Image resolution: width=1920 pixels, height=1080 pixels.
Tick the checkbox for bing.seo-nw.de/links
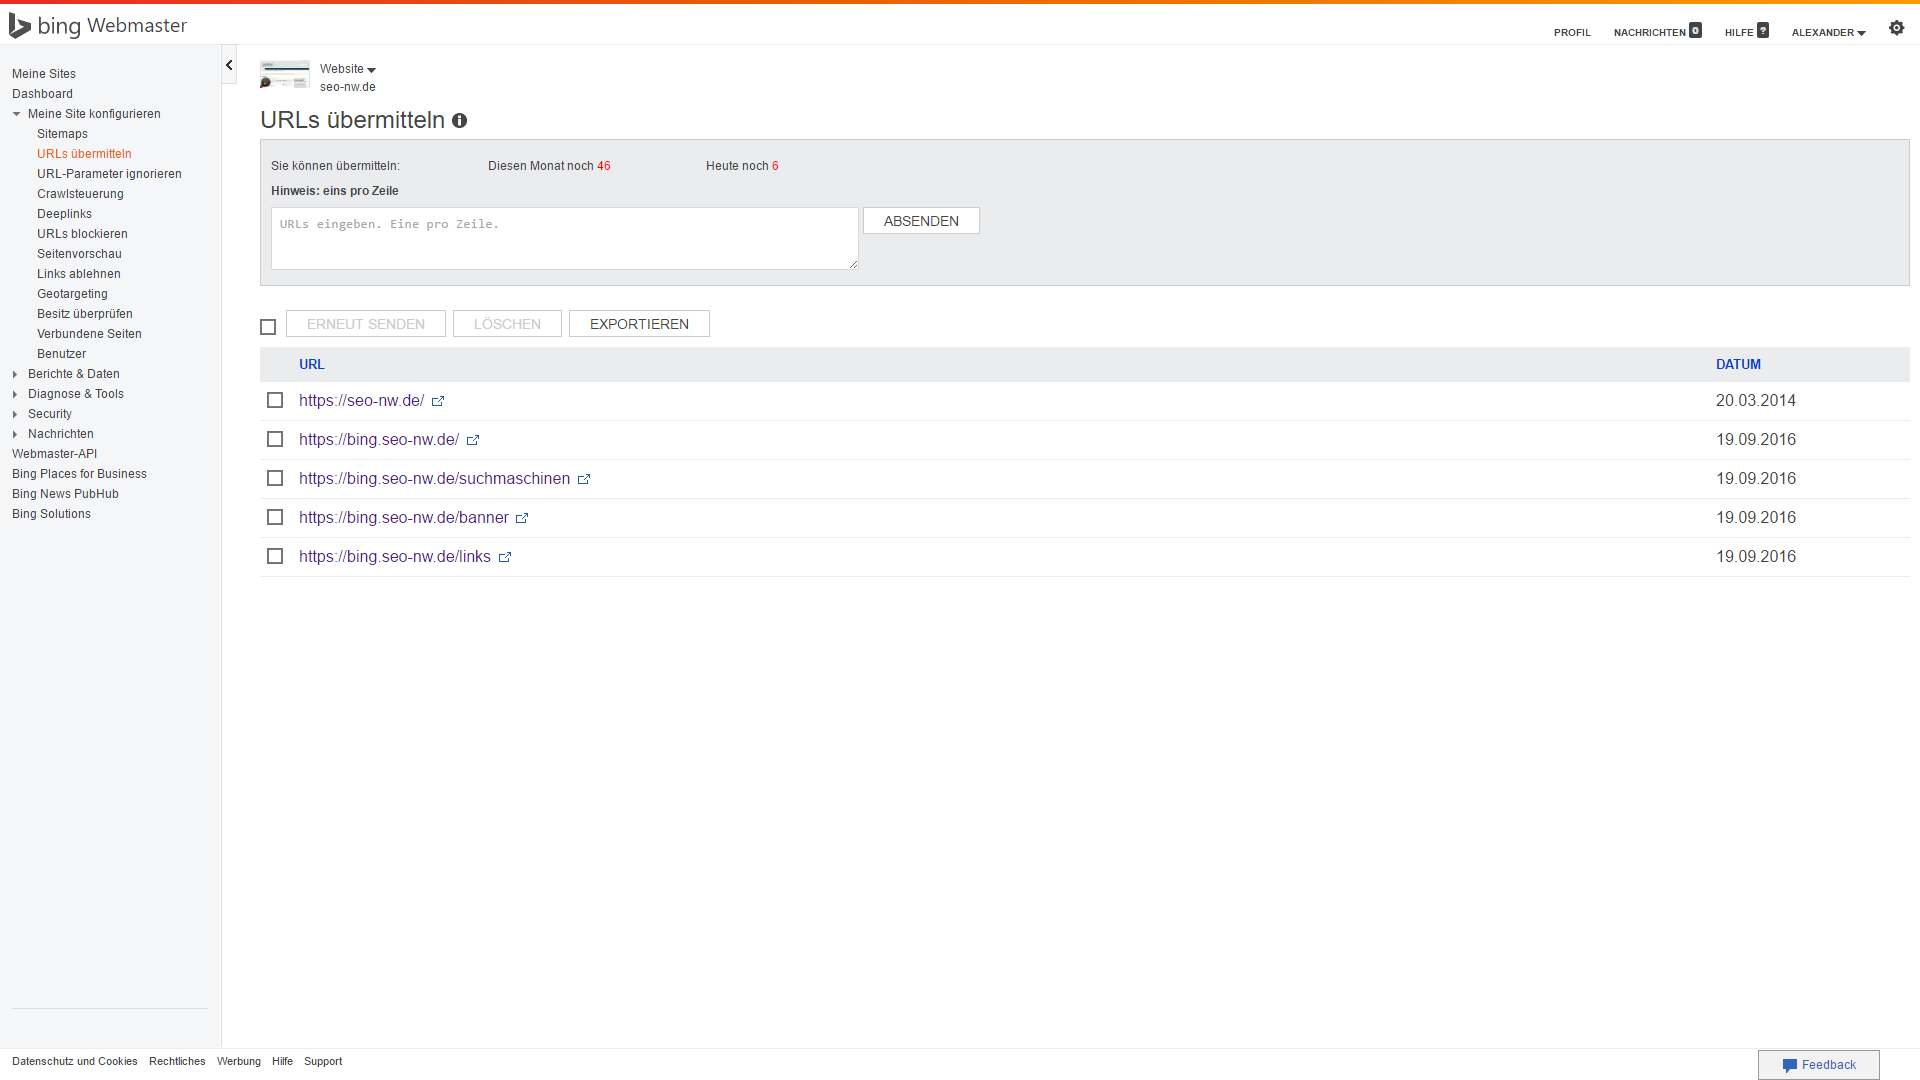pyautogui.click(x=275, y=556)
